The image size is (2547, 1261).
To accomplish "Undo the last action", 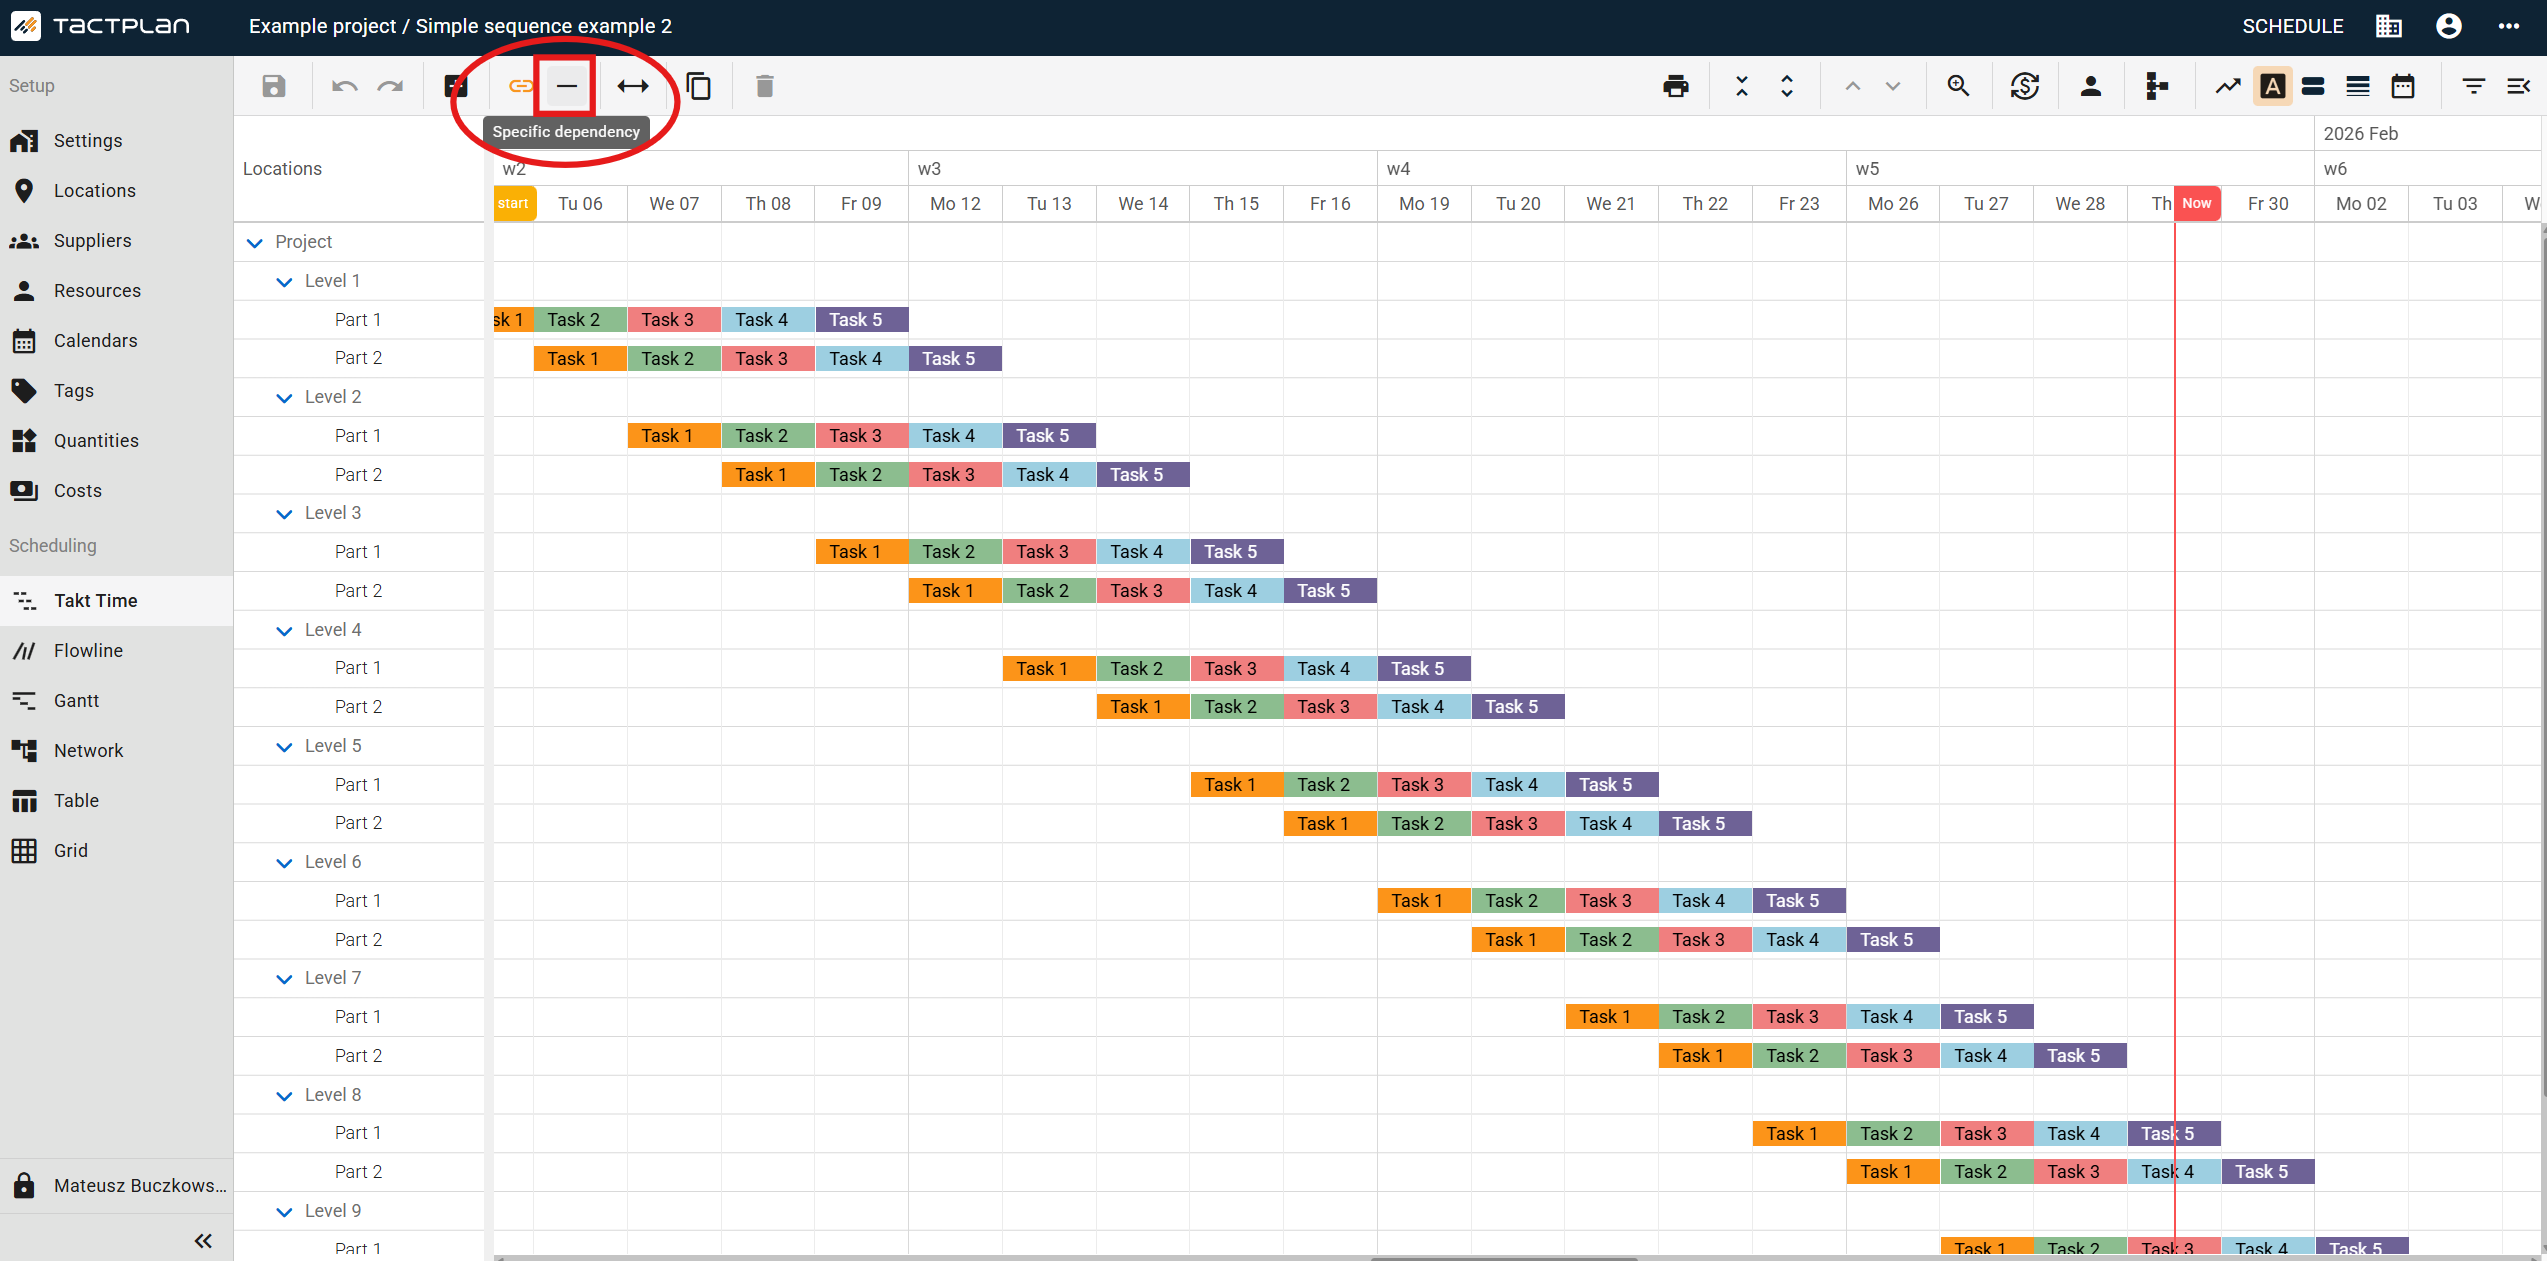I will [x=344, y=86].
